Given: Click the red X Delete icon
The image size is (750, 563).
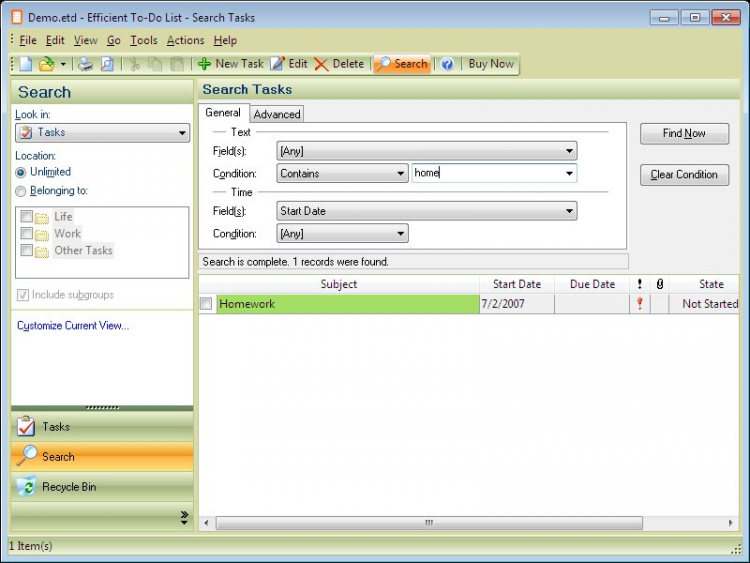Looking at the screenshot, I should click(321, 64).
